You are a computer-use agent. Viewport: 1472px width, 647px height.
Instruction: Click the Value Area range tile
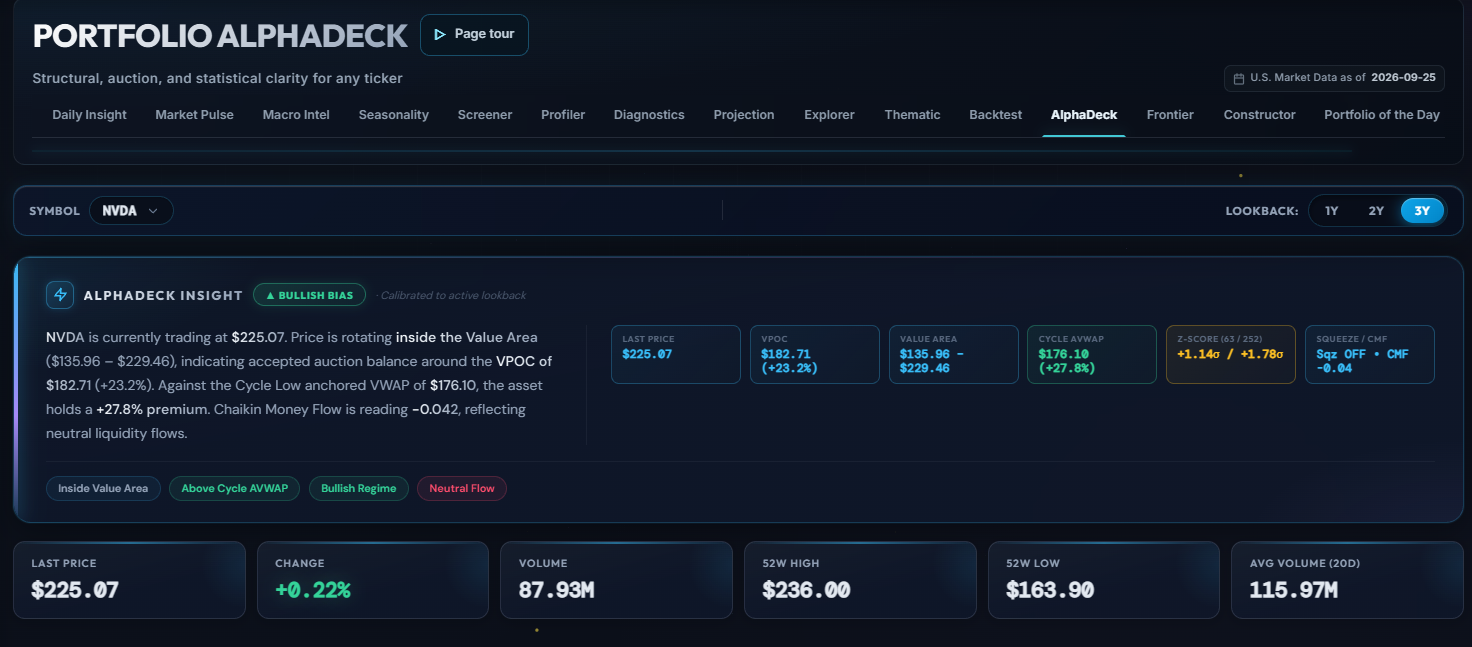tap(953, 354)
